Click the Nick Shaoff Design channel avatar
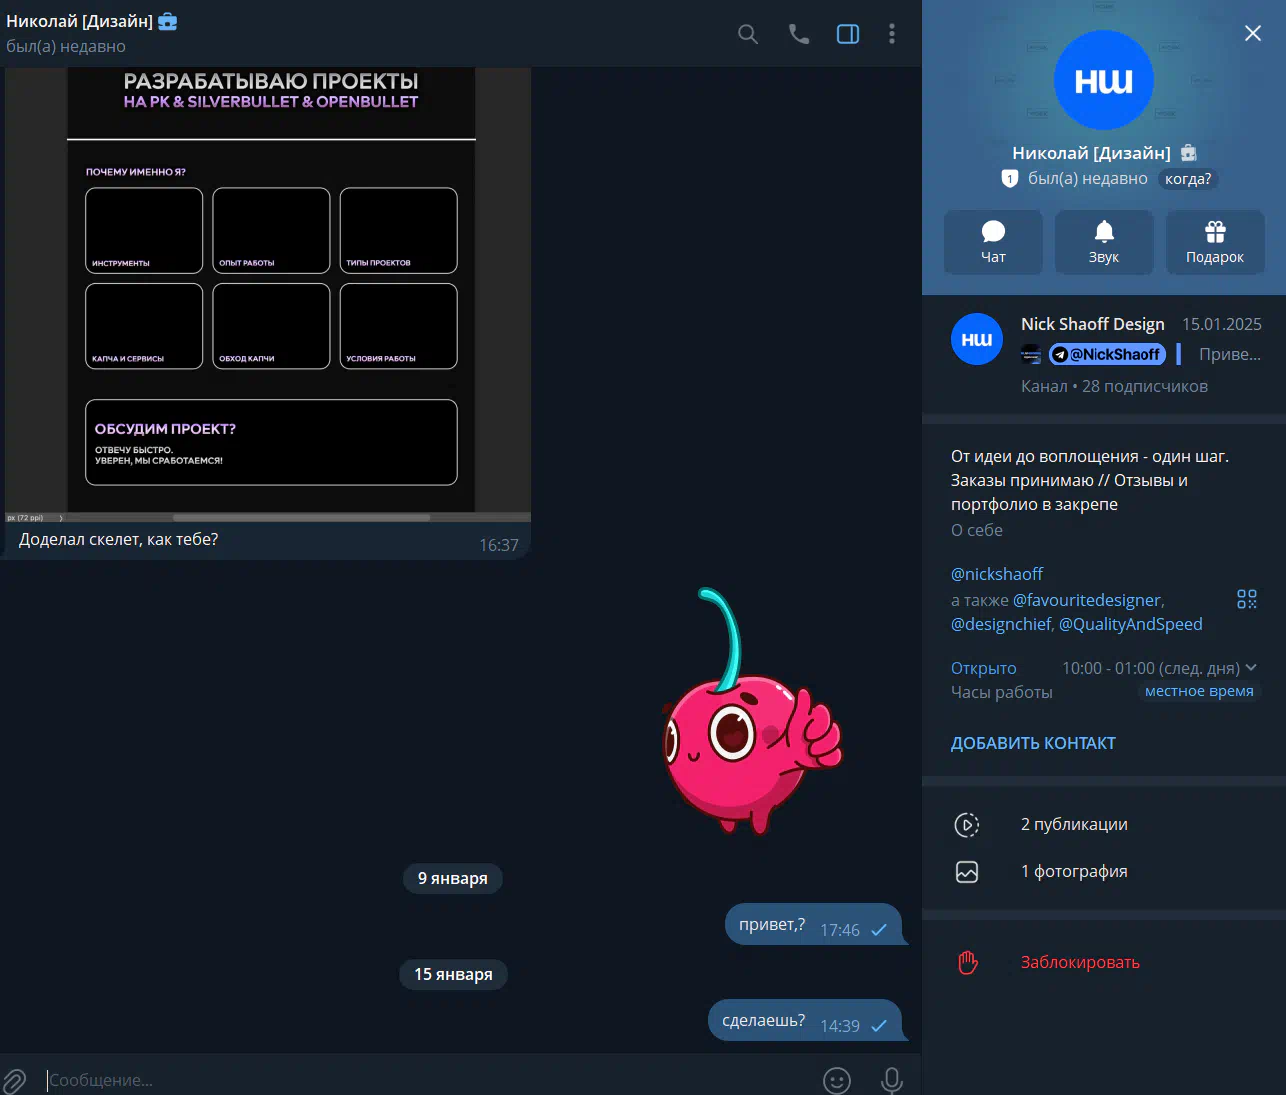 [x=977, y=339]
